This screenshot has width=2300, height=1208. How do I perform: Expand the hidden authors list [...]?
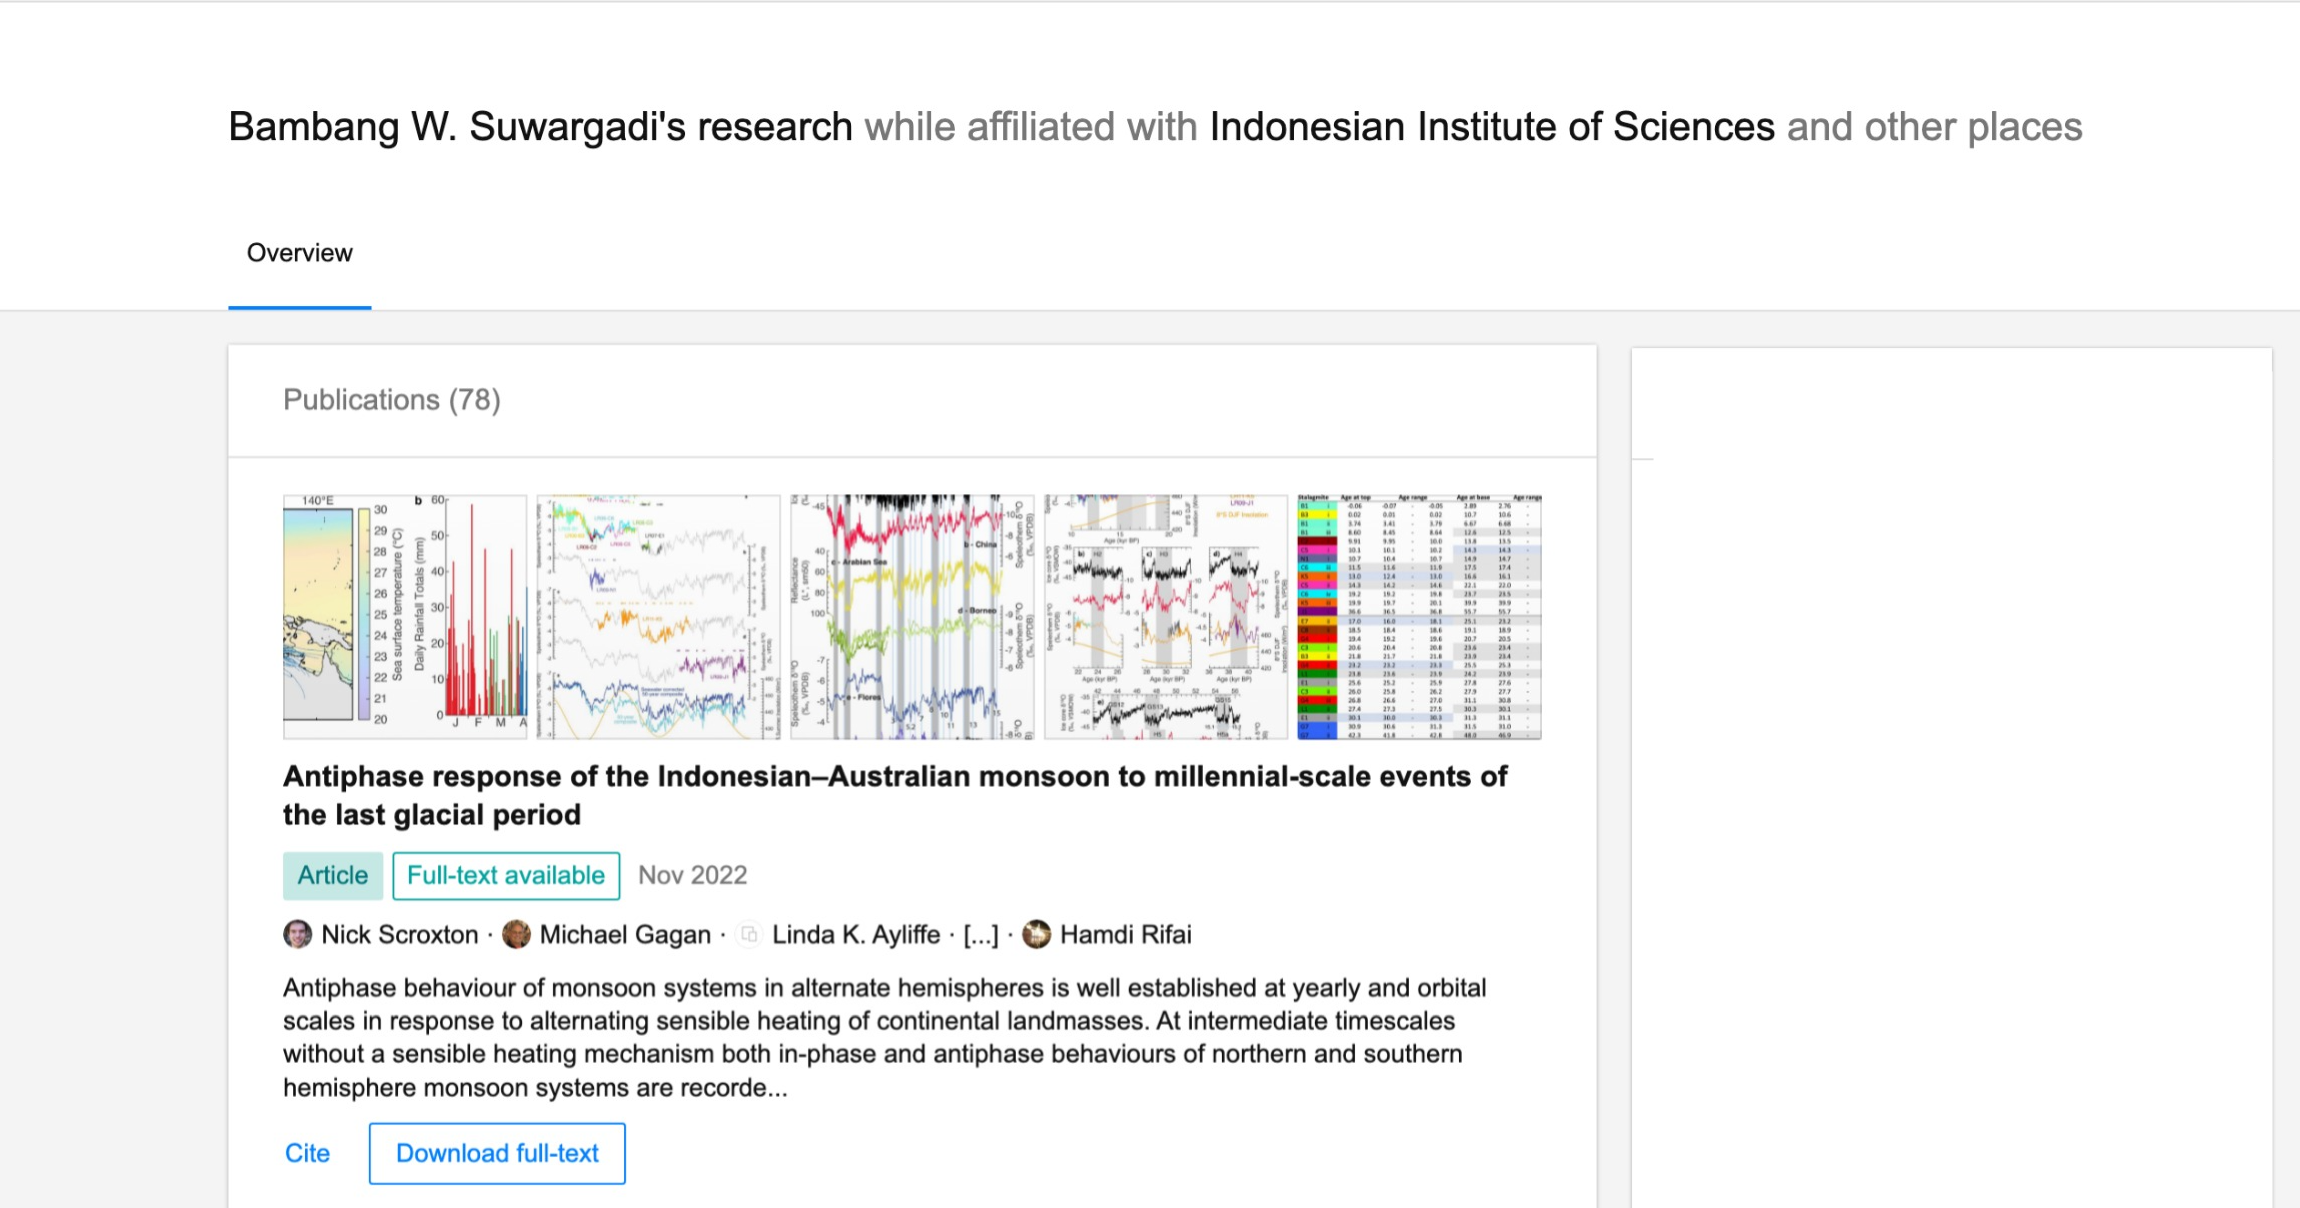(980, 934)
